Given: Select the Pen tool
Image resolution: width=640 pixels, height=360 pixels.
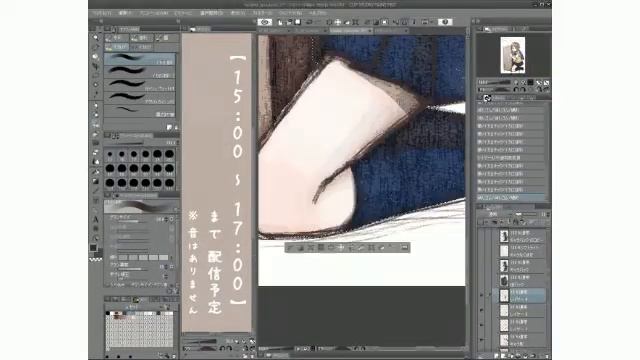Looking at the screenshot, I should [x=96, y=105].
